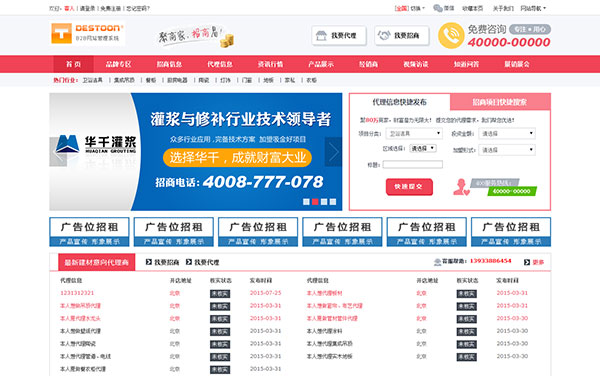Click the customer service headset icon near 13933886454
600x376 pixels.
[437, 262]
